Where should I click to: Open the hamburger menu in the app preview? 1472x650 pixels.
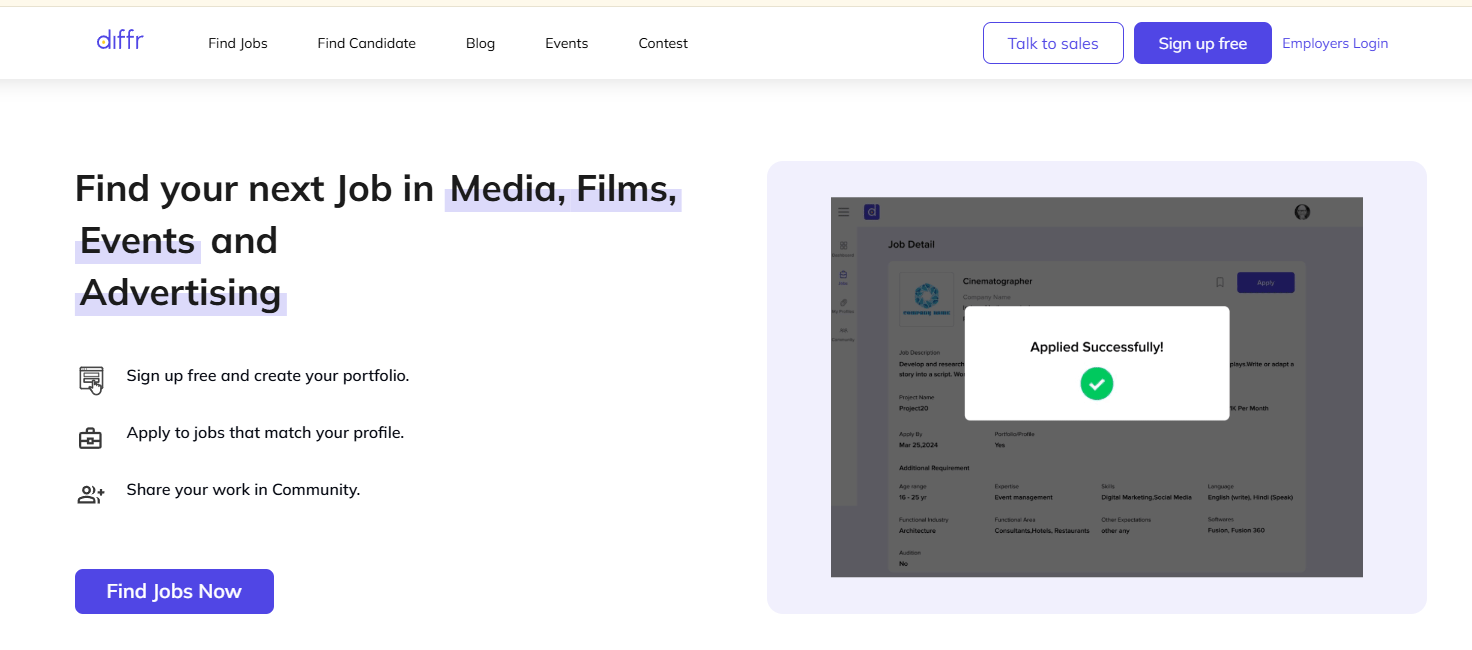pyautogui.click(x=843, y=212)
